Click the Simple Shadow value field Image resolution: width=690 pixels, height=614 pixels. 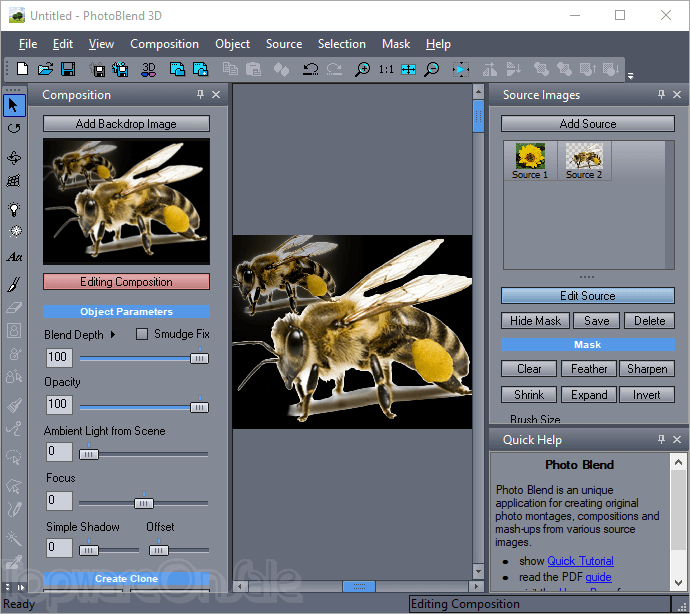click(59, 548)
